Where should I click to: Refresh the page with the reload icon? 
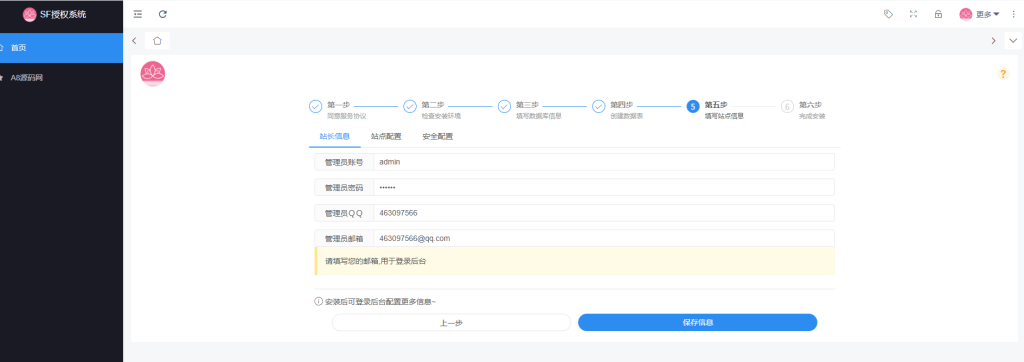(163, 14)
